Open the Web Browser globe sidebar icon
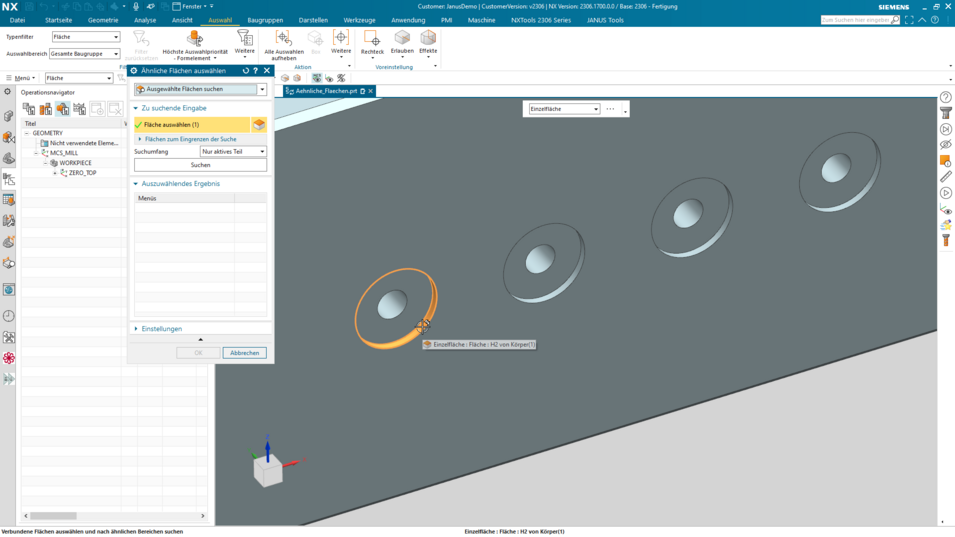Screen dimensions: 955x537 click(x=9, y=290)
